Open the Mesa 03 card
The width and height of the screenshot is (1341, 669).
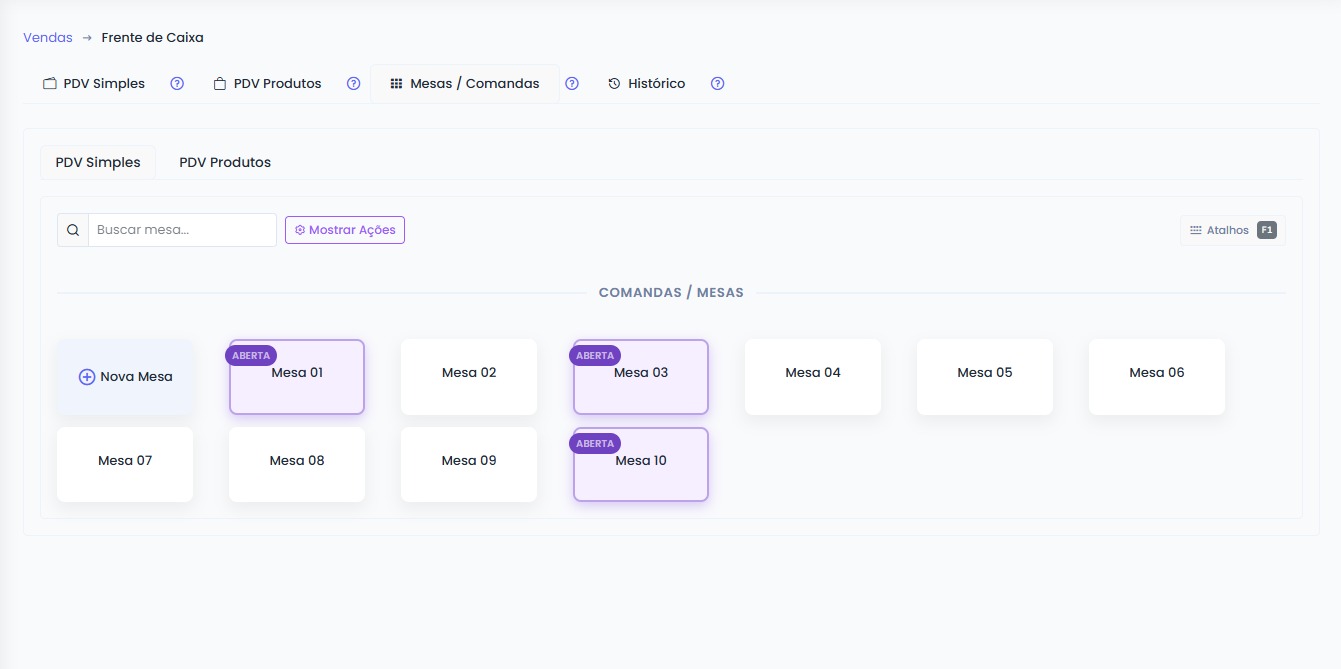641,377
